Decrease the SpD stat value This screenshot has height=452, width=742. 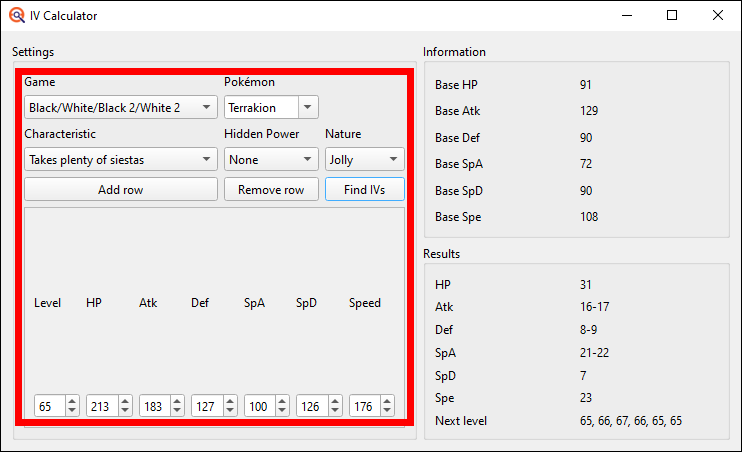[334, 411]
